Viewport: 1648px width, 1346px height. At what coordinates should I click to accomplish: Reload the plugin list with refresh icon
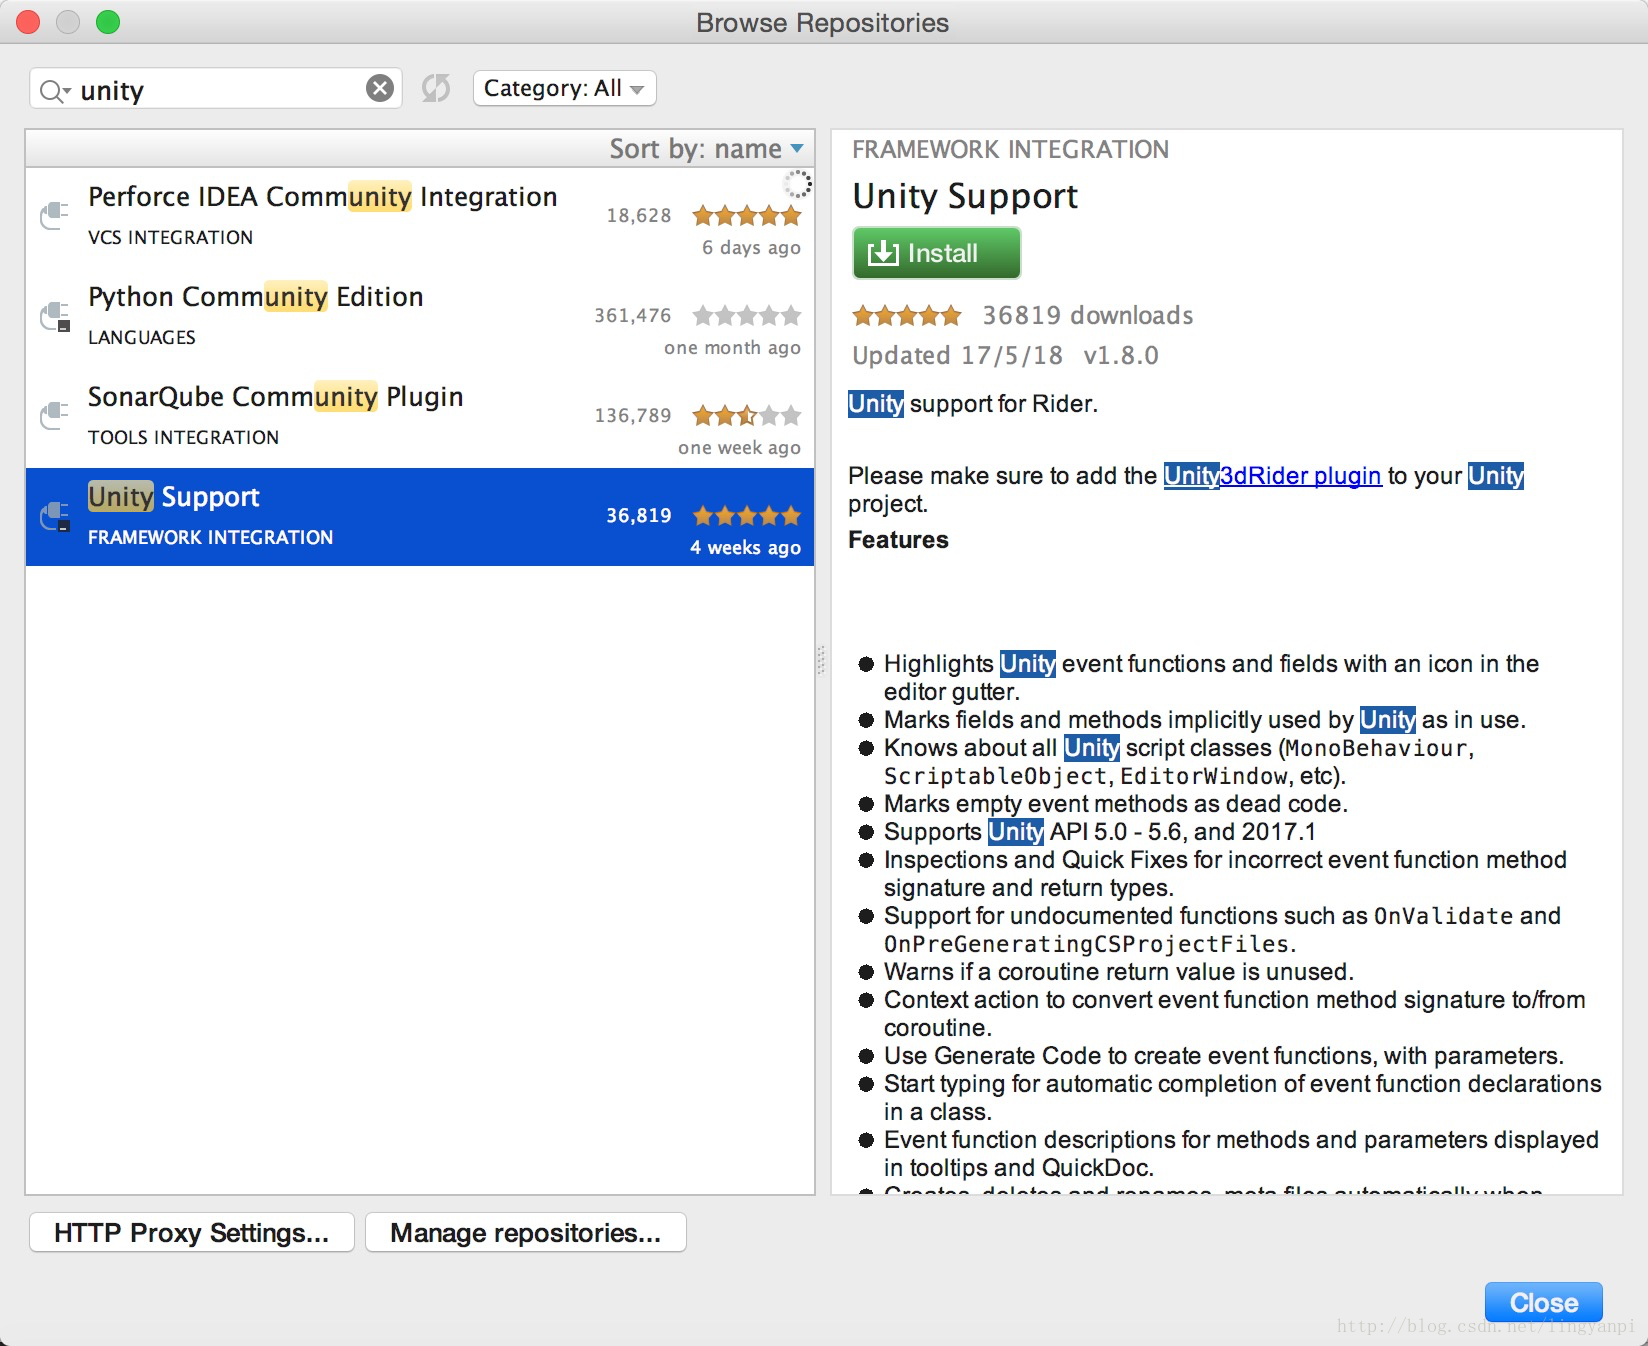tap(436, 88)
